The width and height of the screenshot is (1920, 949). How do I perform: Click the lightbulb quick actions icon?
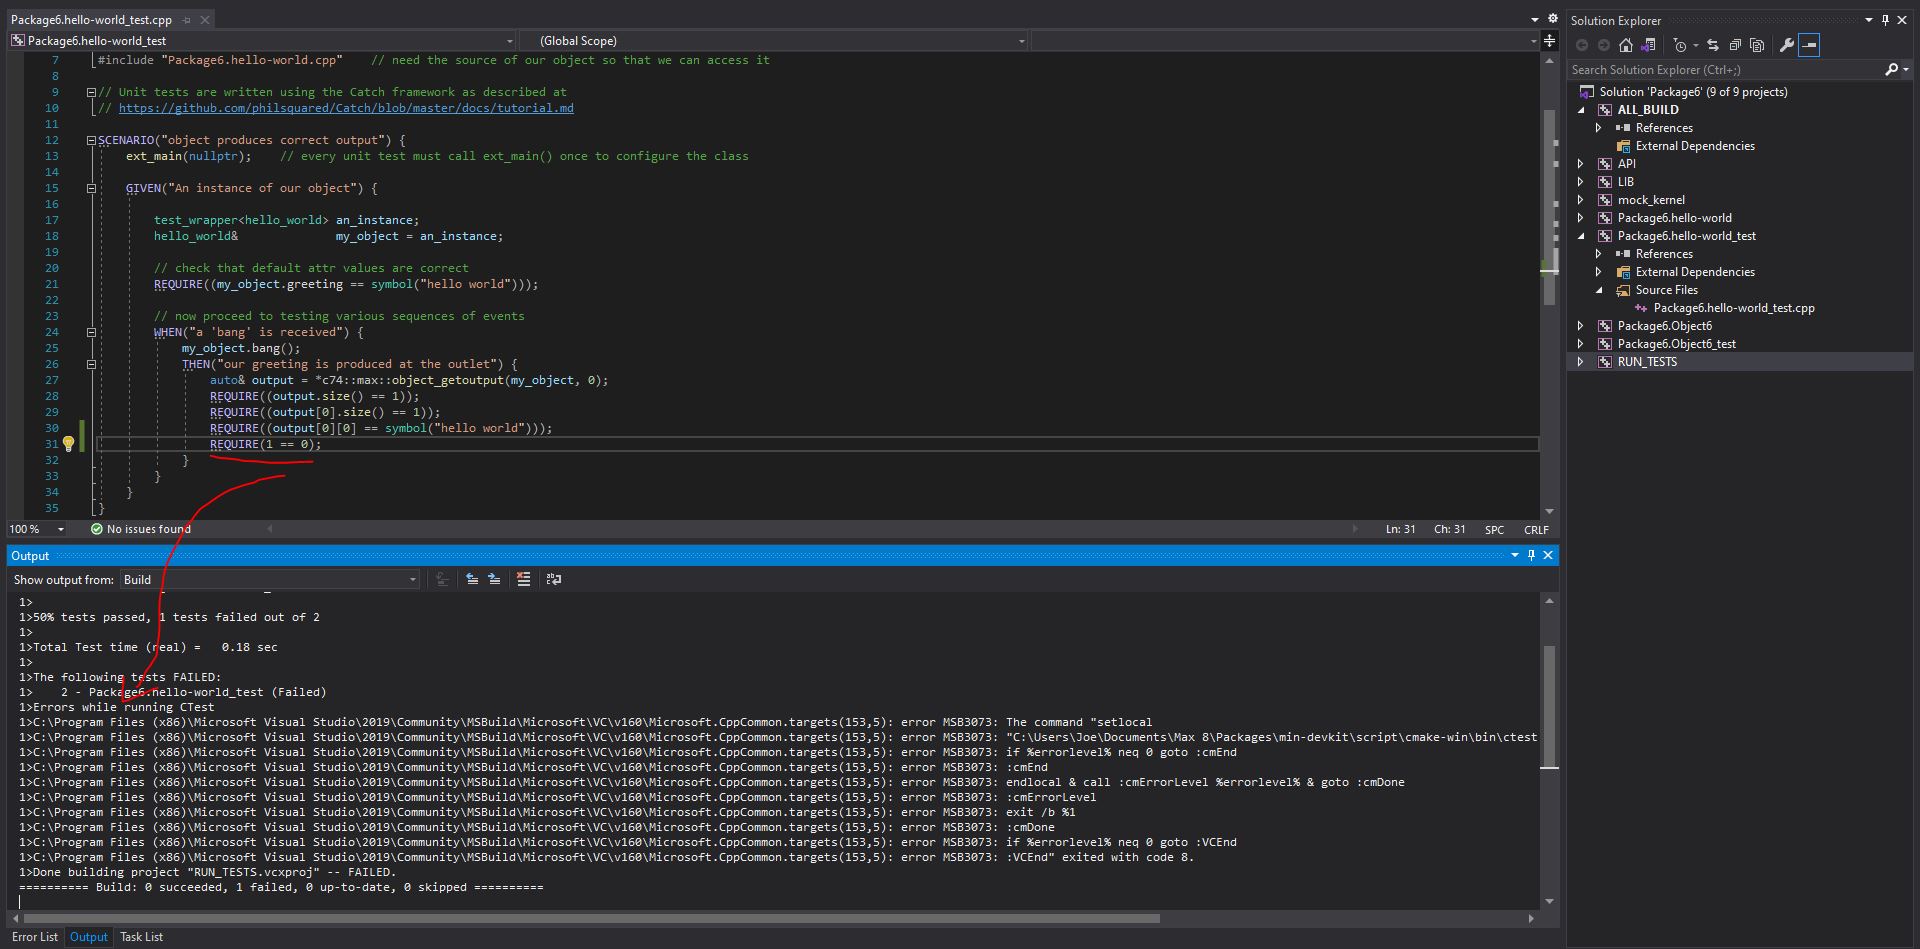[68, 444]
